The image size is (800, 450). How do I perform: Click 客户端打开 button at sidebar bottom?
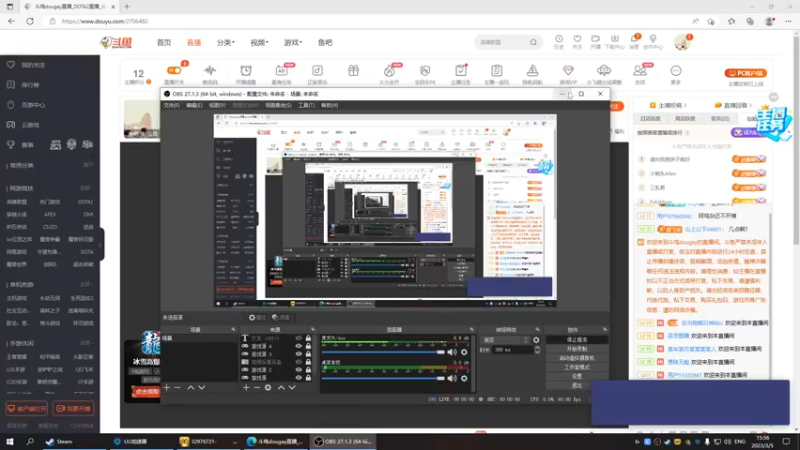[x=27, y=409]
